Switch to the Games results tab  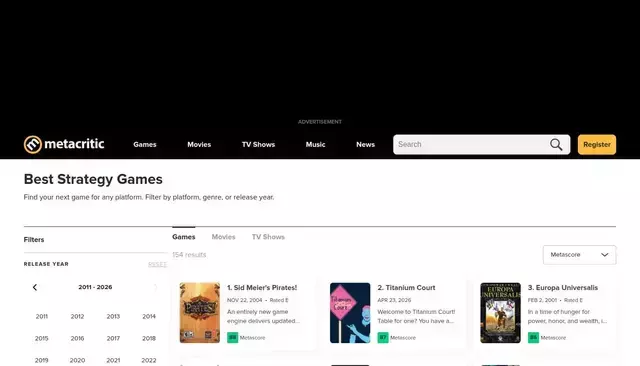pyautogui.click(x=184, y=237)
